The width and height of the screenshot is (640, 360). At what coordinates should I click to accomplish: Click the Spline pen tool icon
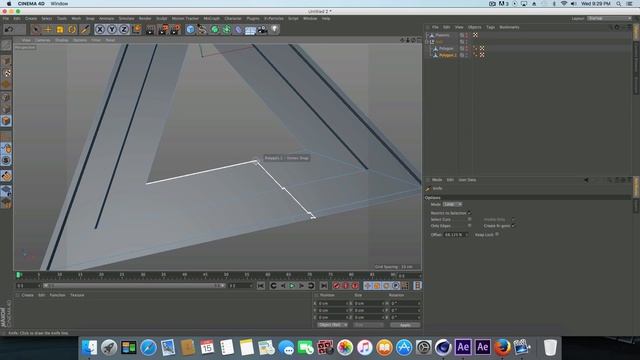tap(202, 29)
